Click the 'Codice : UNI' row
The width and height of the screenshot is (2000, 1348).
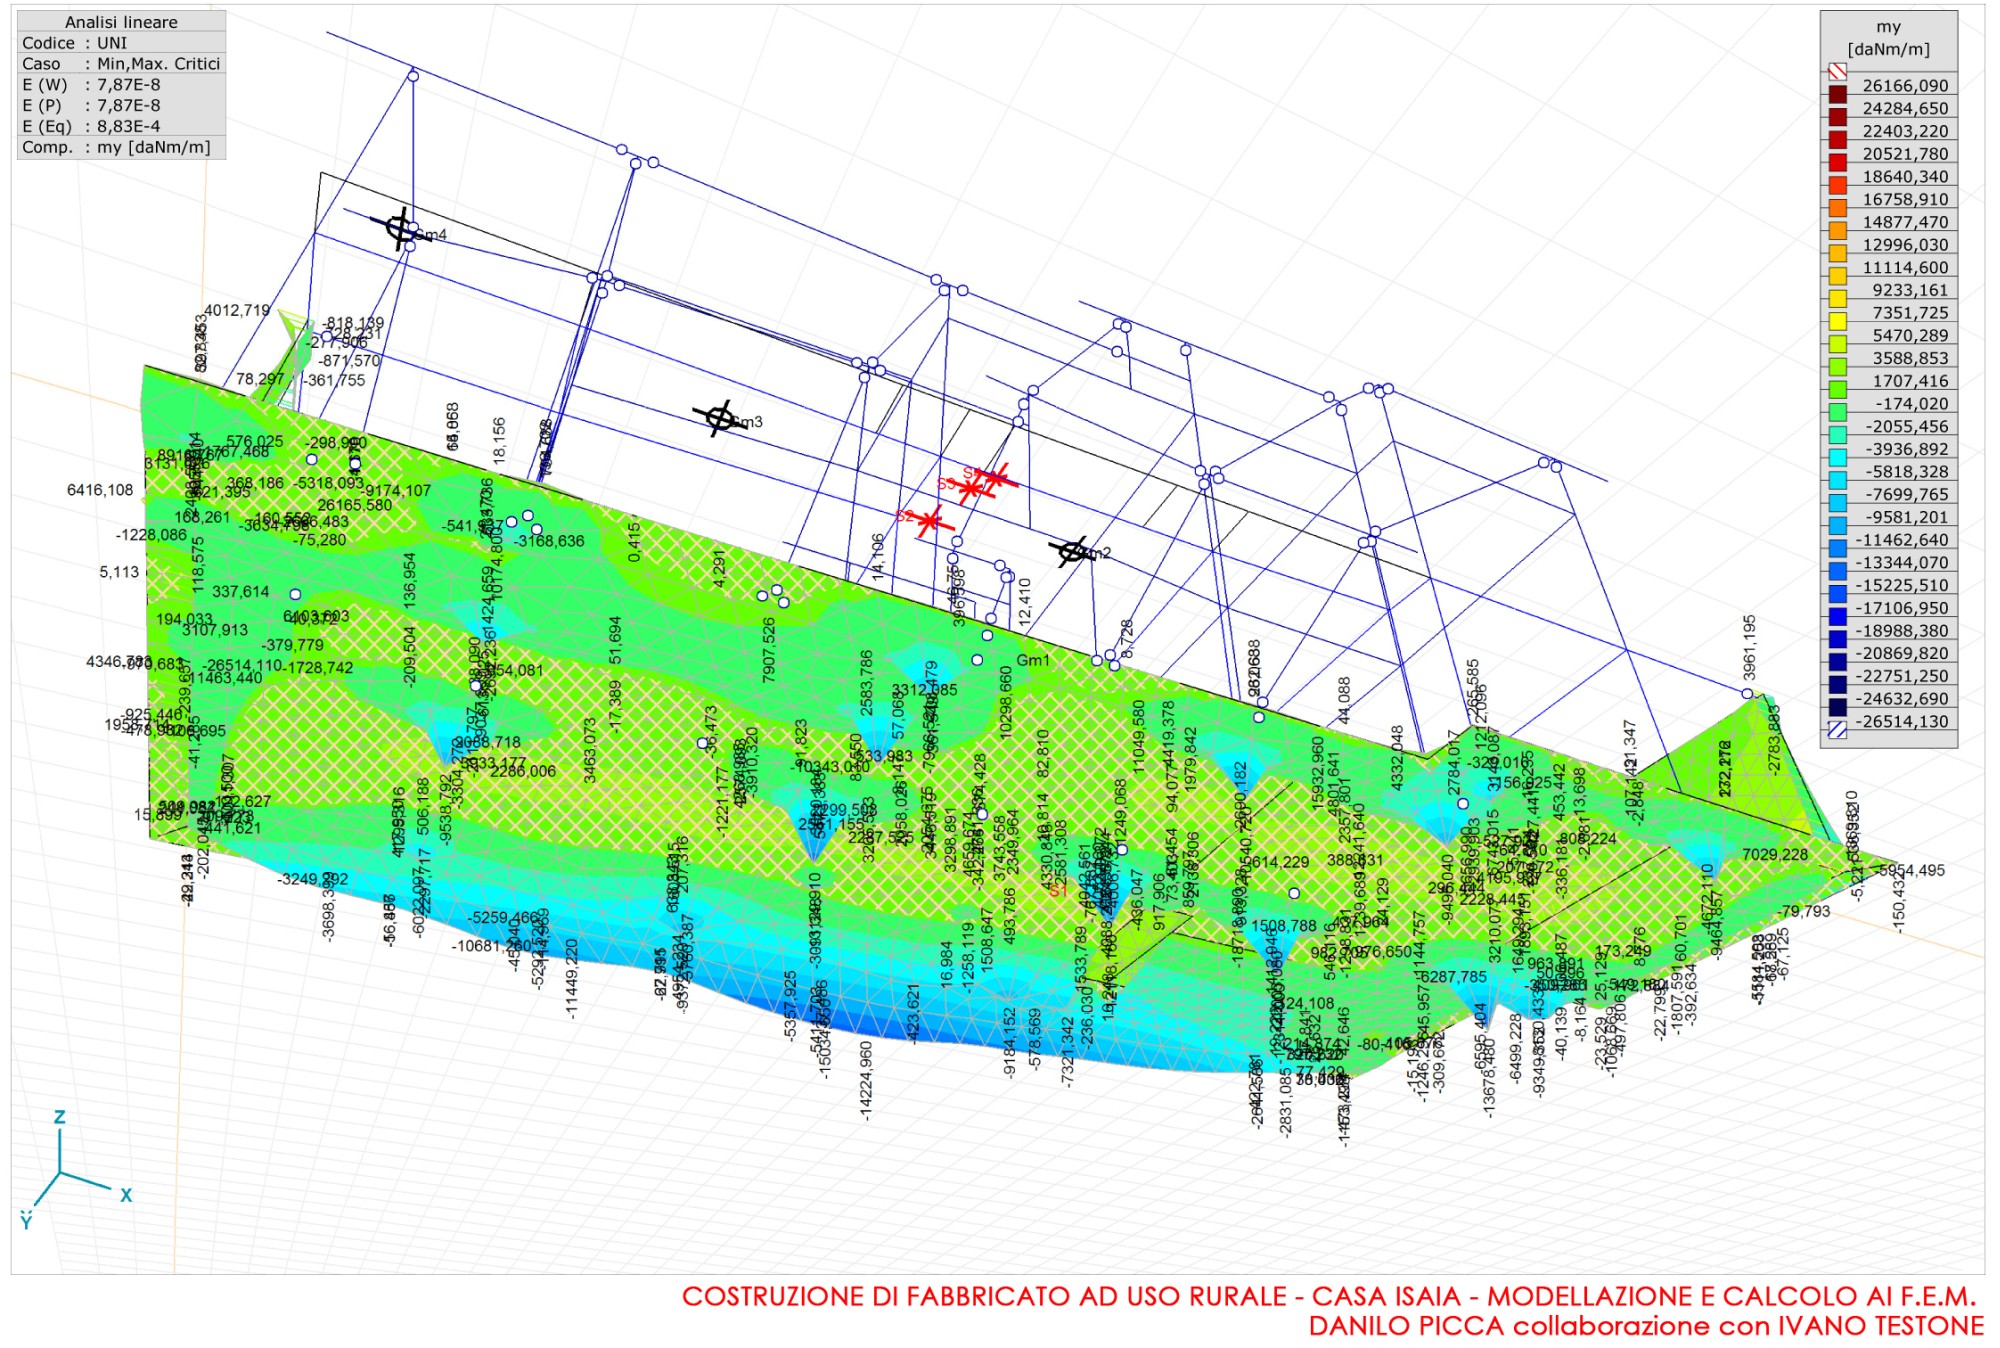(x=121, y=43)
